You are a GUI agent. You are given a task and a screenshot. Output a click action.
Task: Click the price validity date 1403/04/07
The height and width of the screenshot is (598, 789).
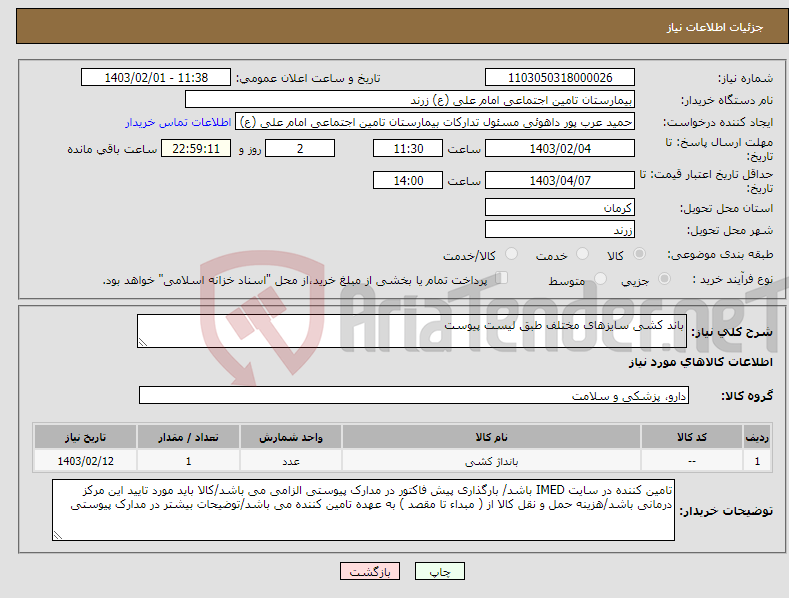coord(560,180)
